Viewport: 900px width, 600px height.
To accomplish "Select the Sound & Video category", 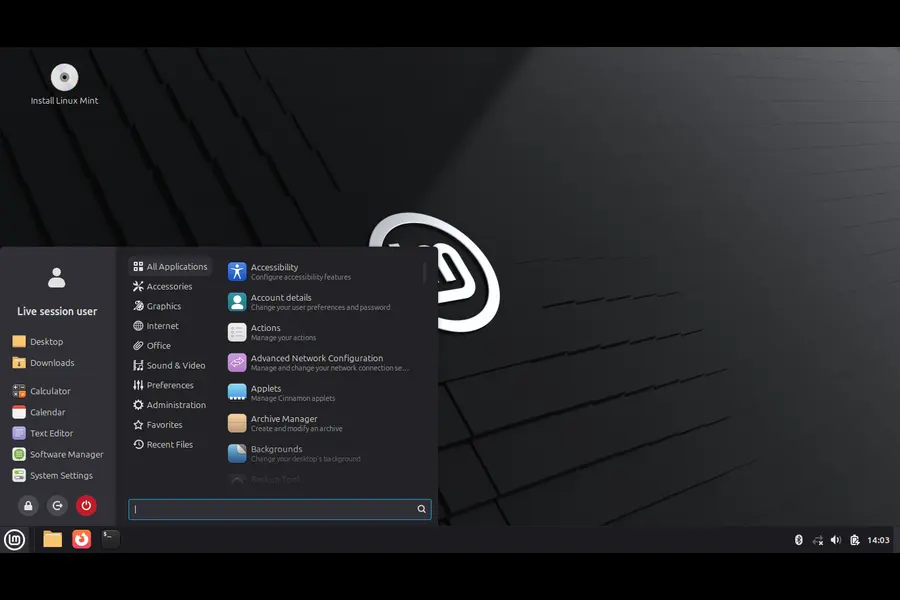I will click(x=169, y=365).
